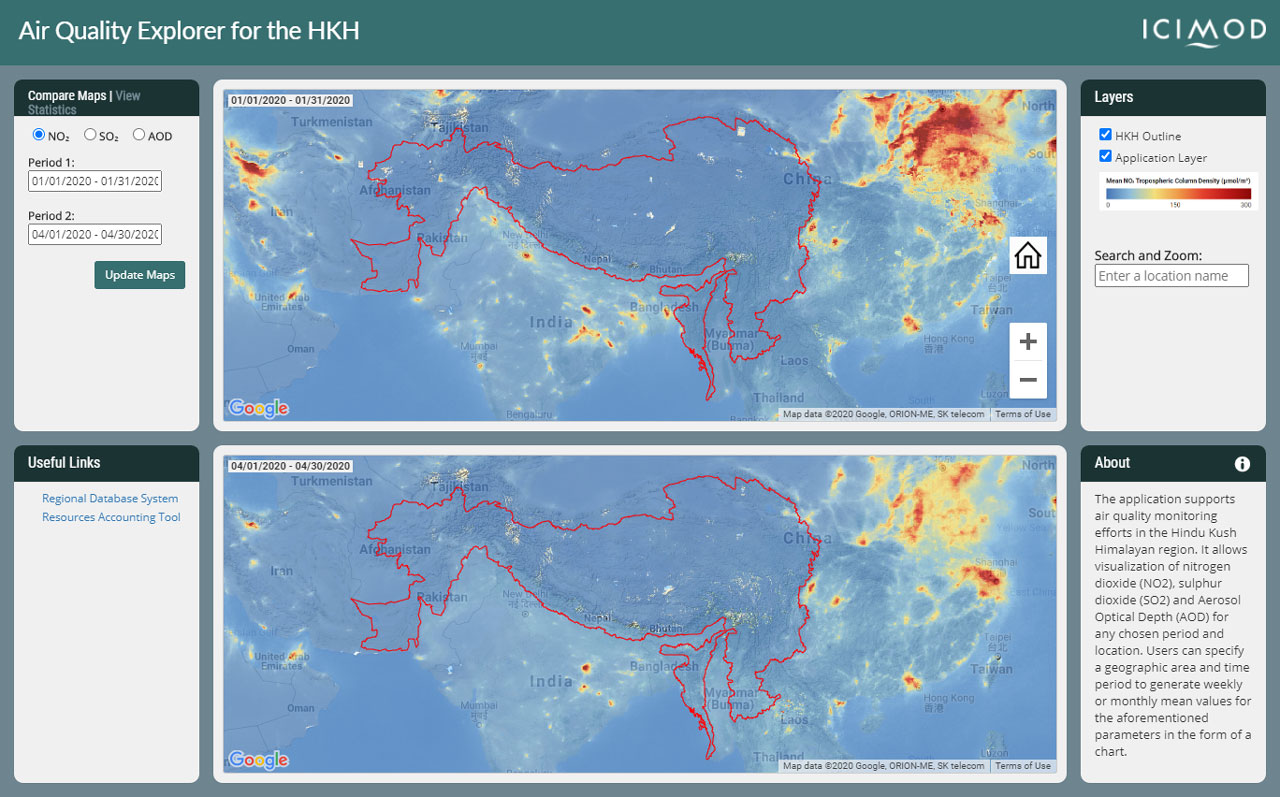Open the Regional Database System link
The height and width of the screenshot is (797, 1280).
click(x=110, y=498)
